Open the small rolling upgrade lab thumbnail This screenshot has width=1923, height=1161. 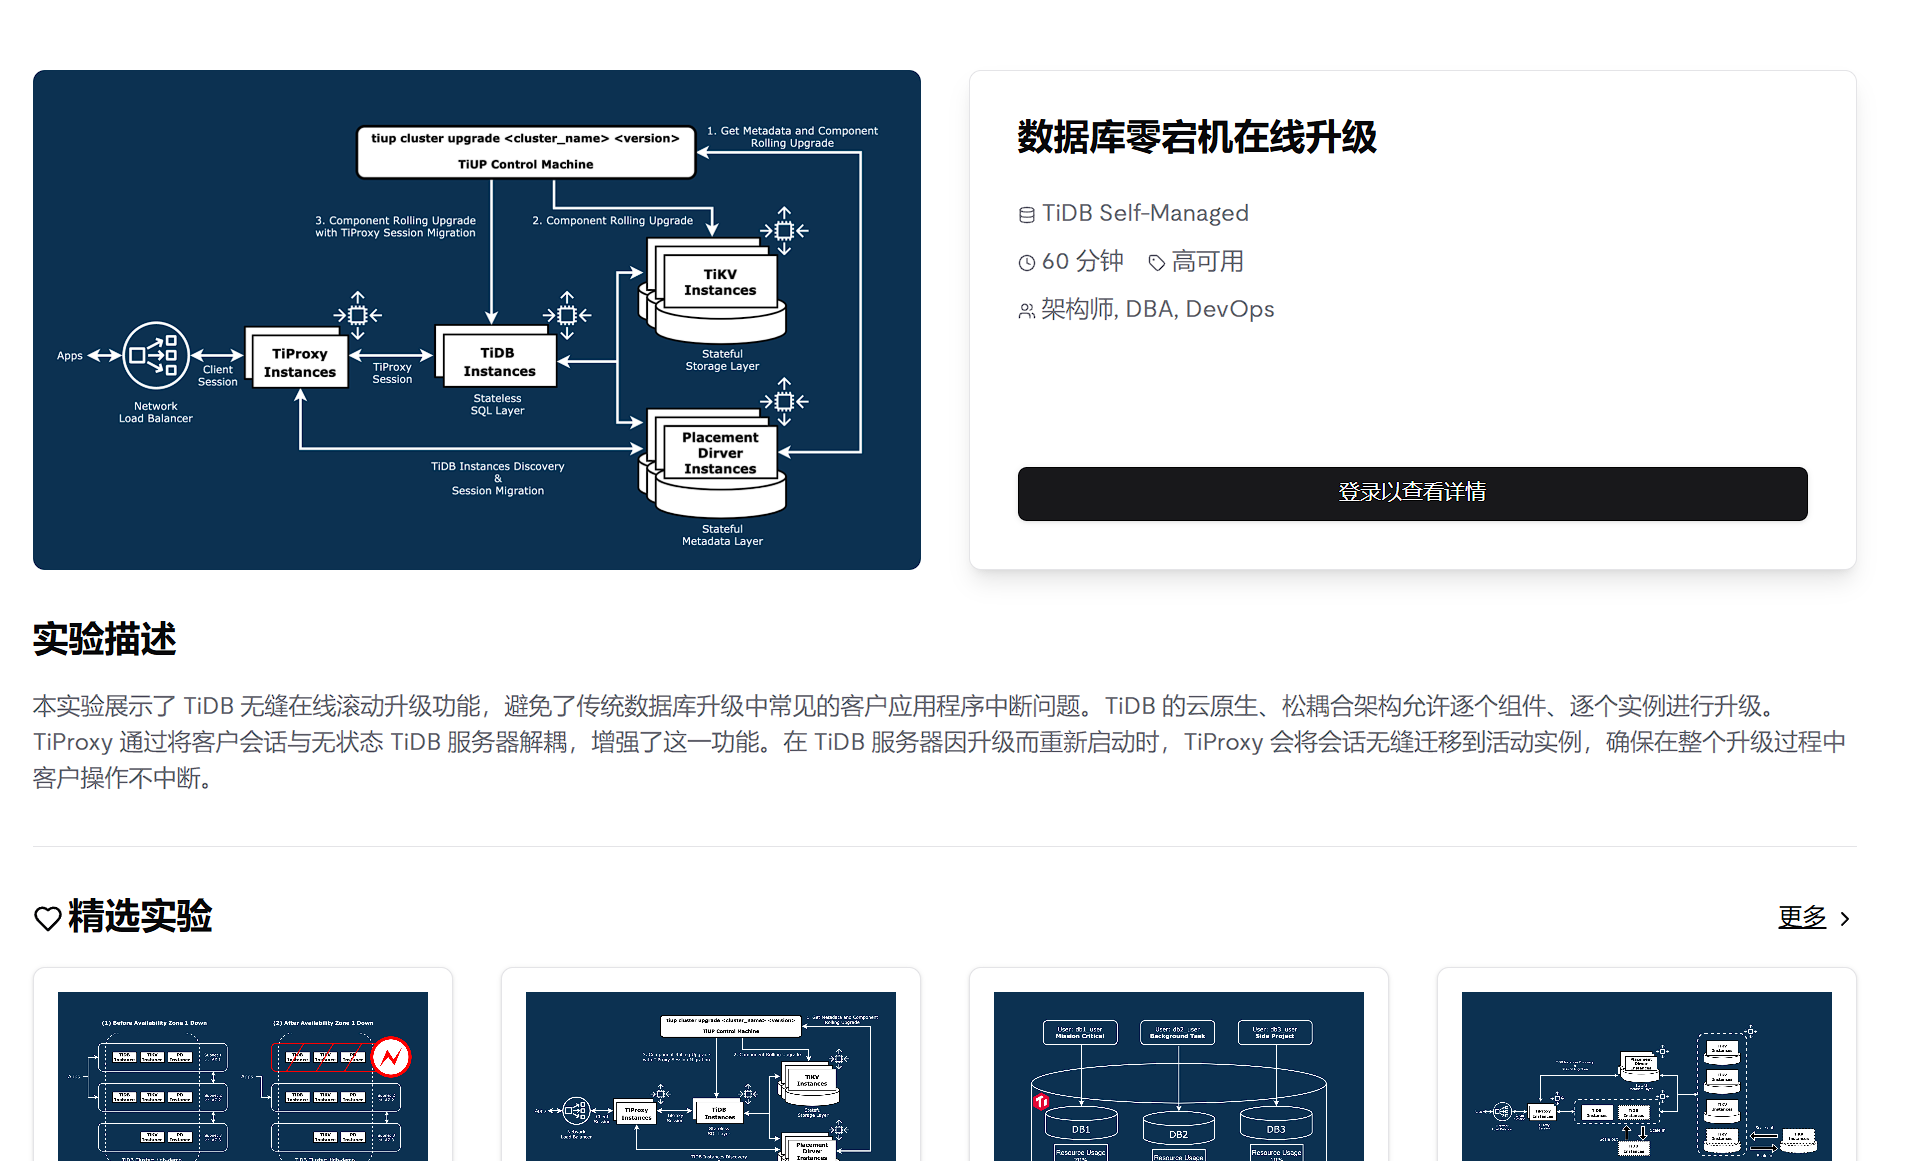coord(711,1076)
